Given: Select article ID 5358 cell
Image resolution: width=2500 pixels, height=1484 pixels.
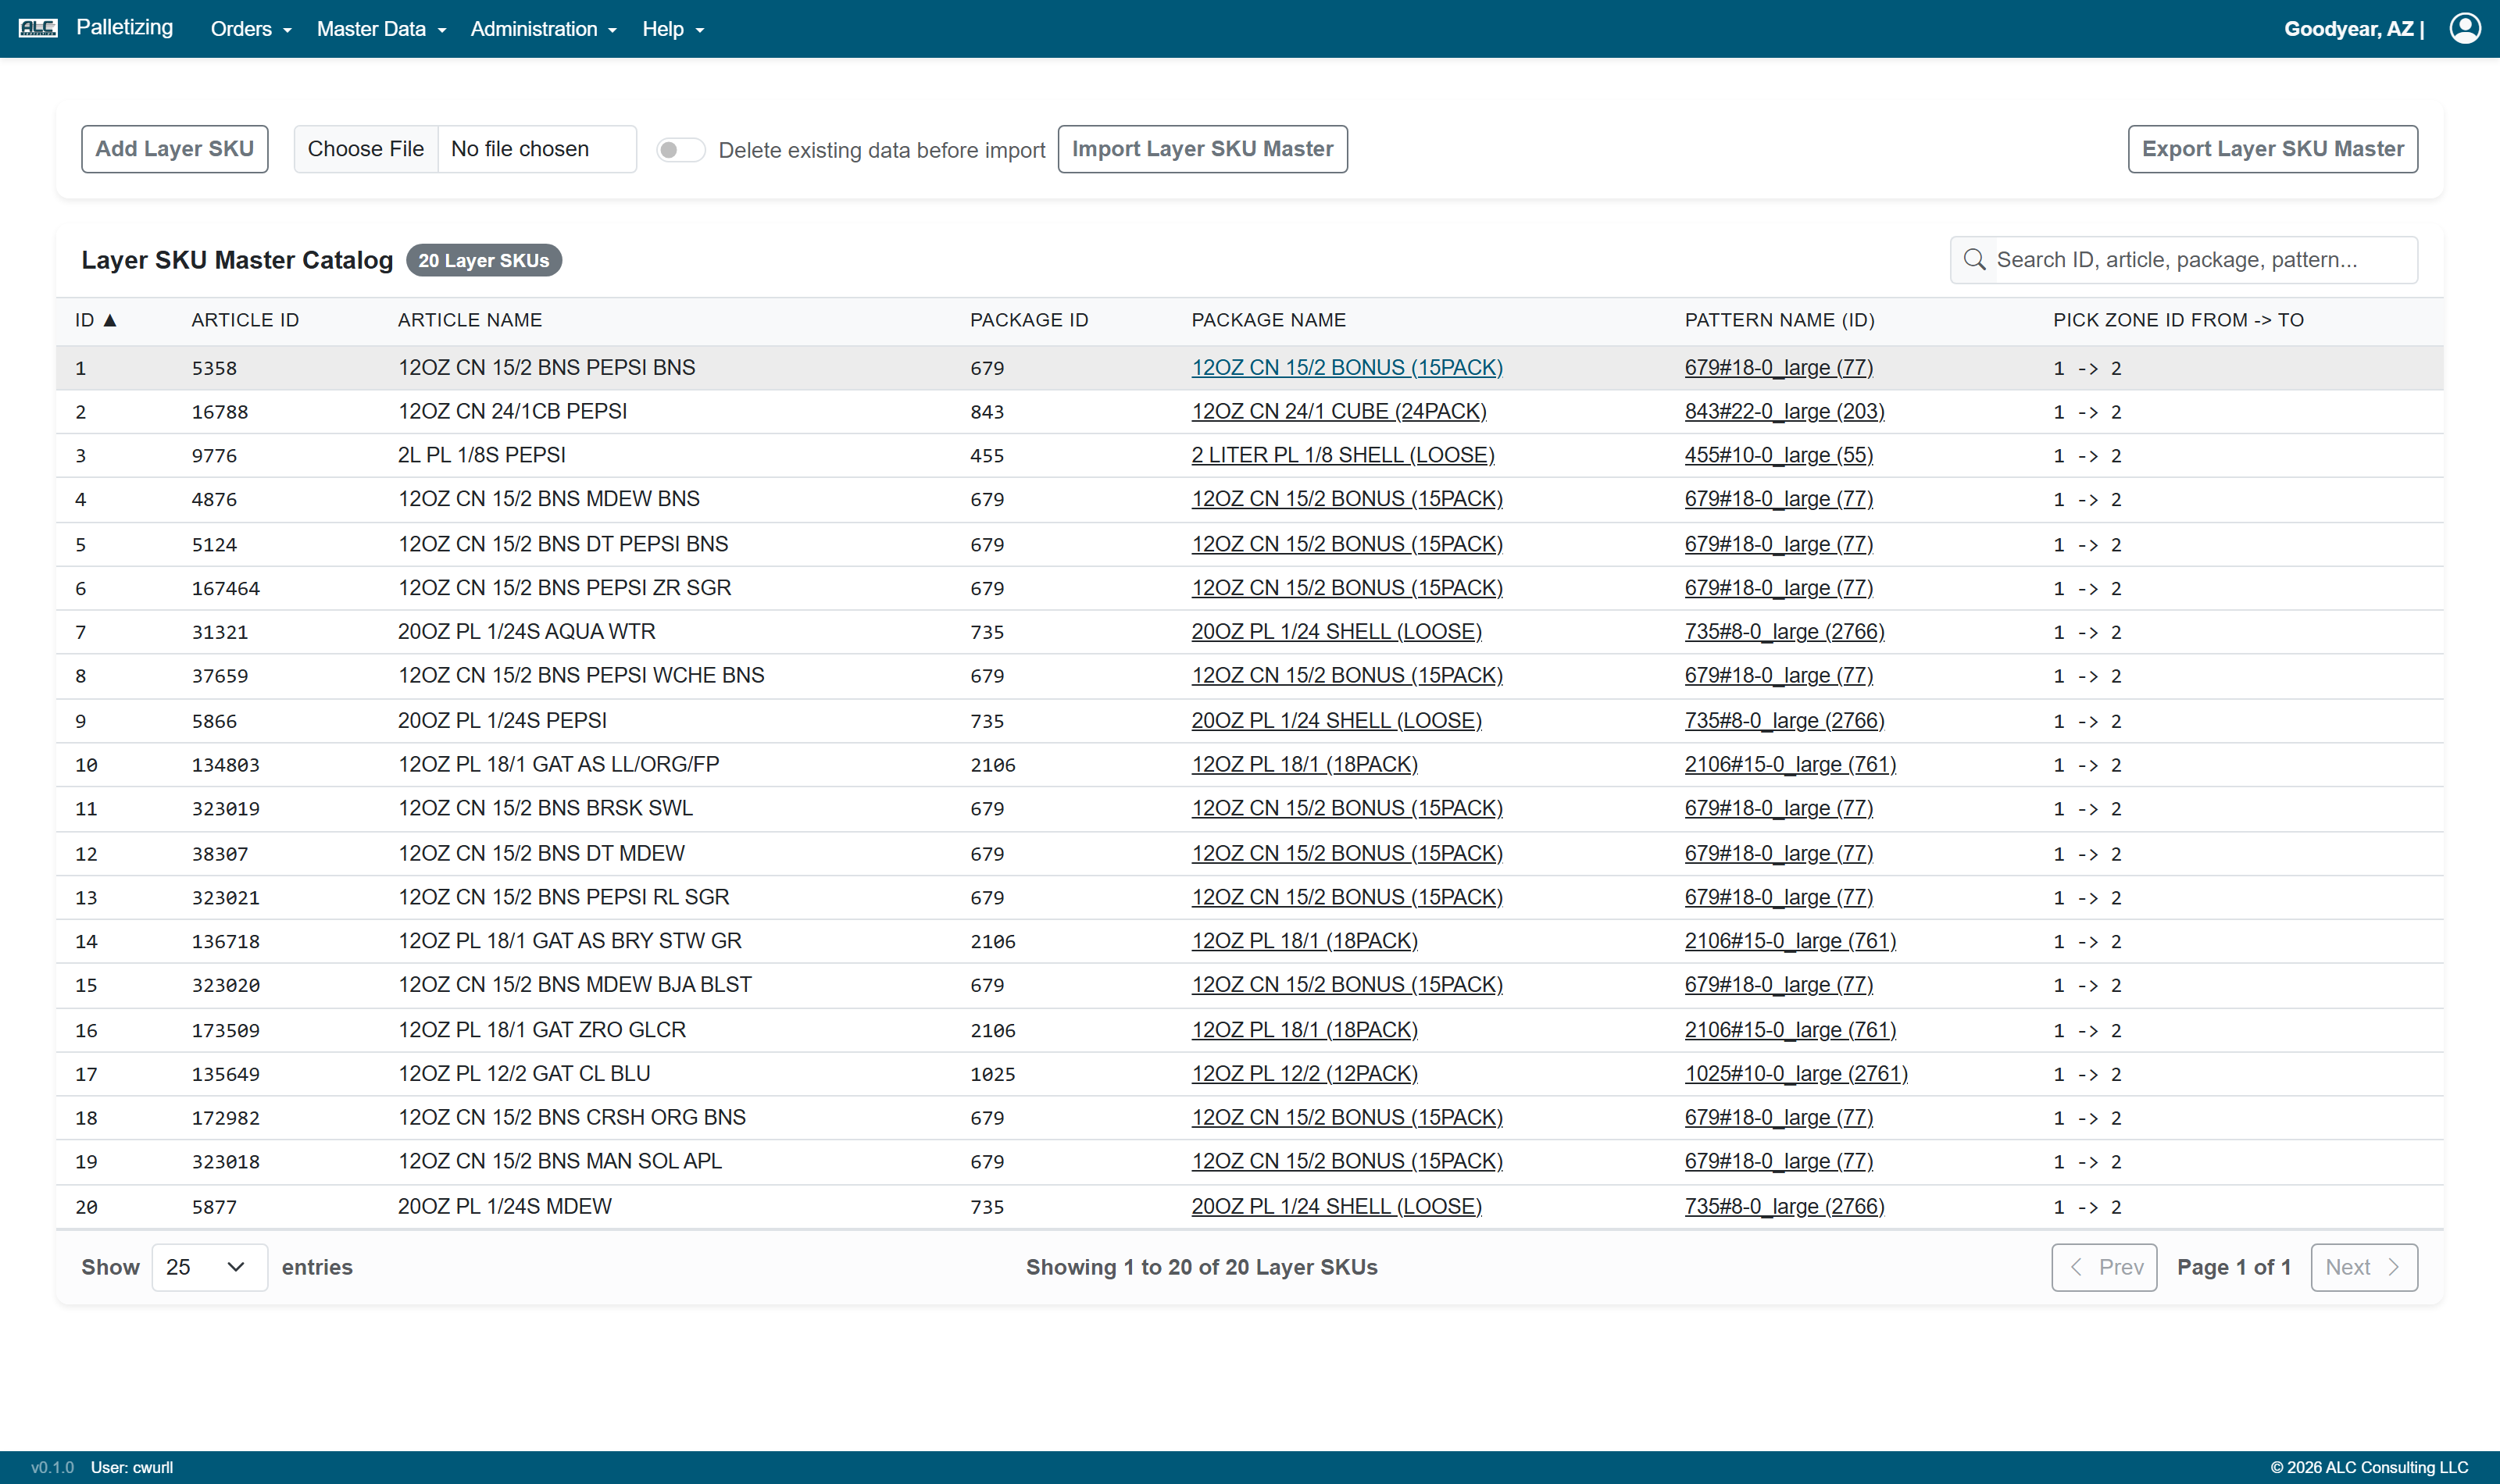Looking at the screenshot, I should (x=214, y=368).
